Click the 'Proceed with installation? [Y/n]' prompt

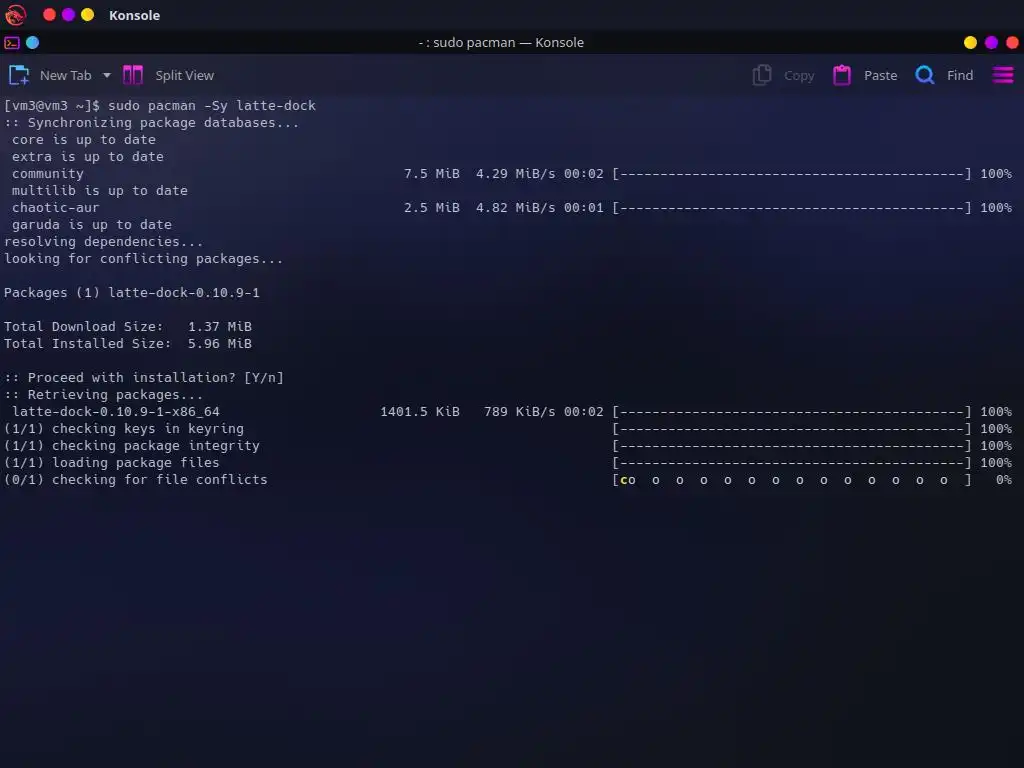coord(144,377)
